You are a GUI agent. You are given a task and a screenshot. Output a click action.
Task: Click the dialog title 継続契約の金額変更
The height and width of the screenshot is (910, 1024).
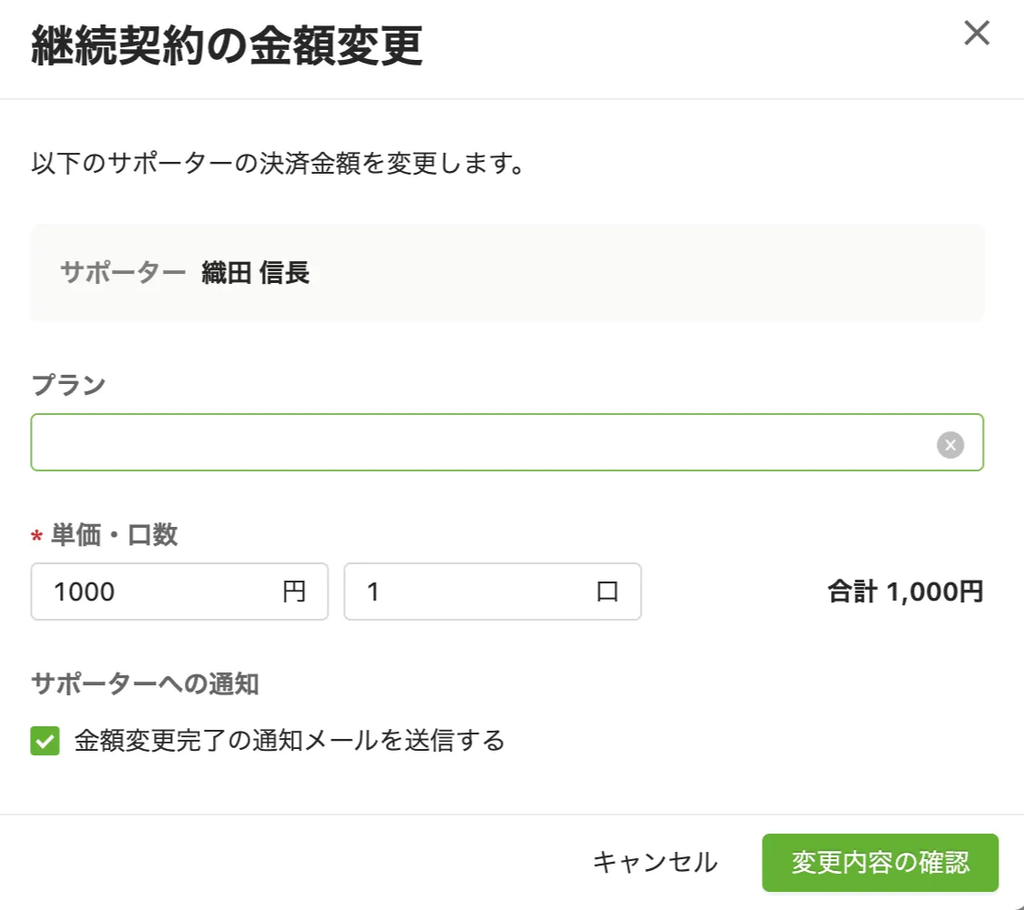pos(227,45)
